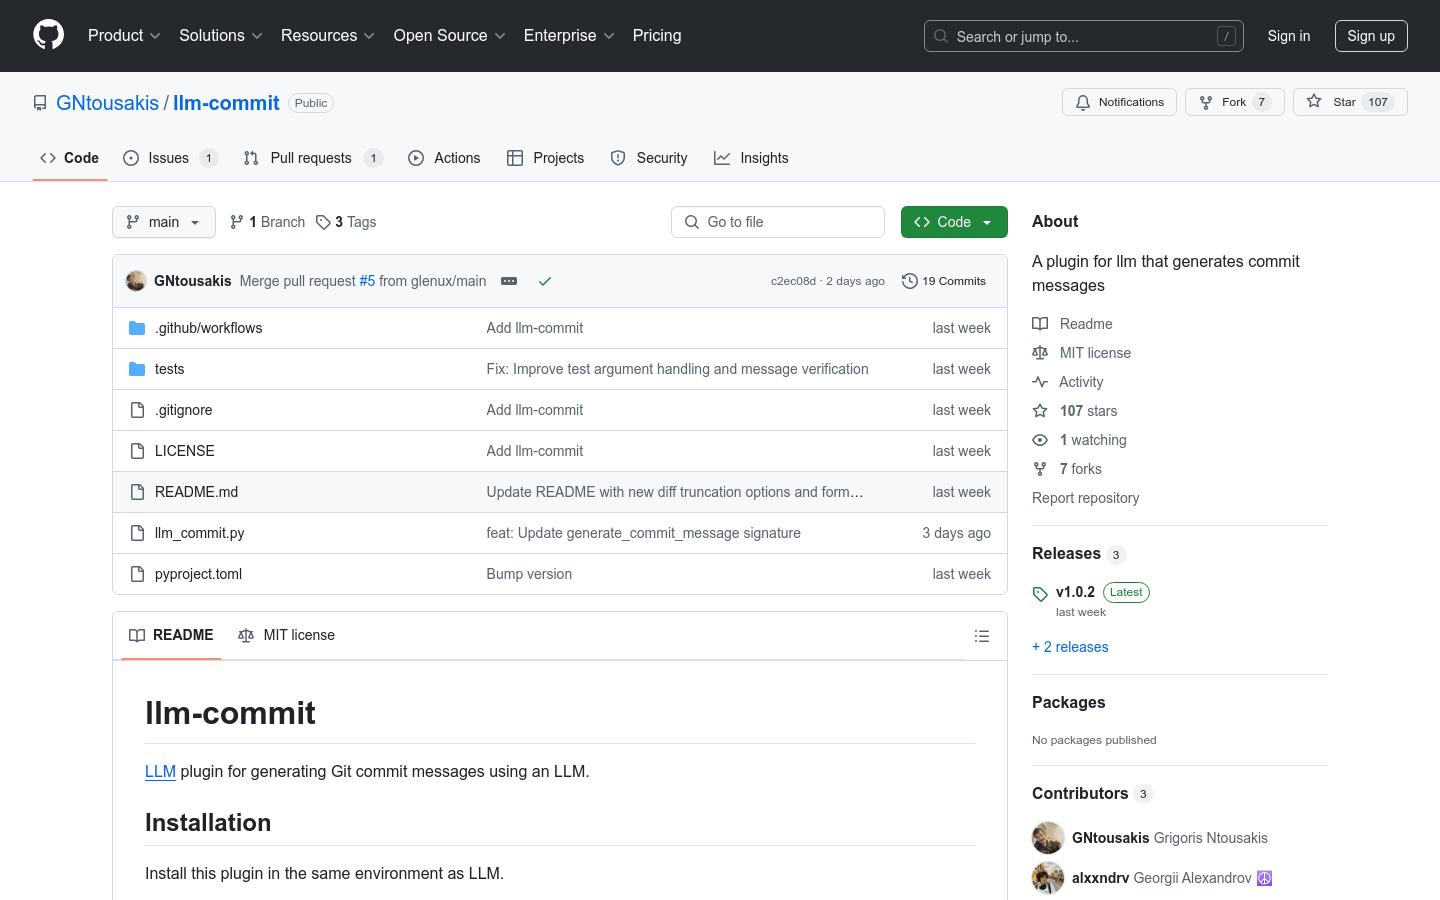Toggle the README outline list icon
The height and width of the screenshot is (900, 1440).
[x=982, y=635]
